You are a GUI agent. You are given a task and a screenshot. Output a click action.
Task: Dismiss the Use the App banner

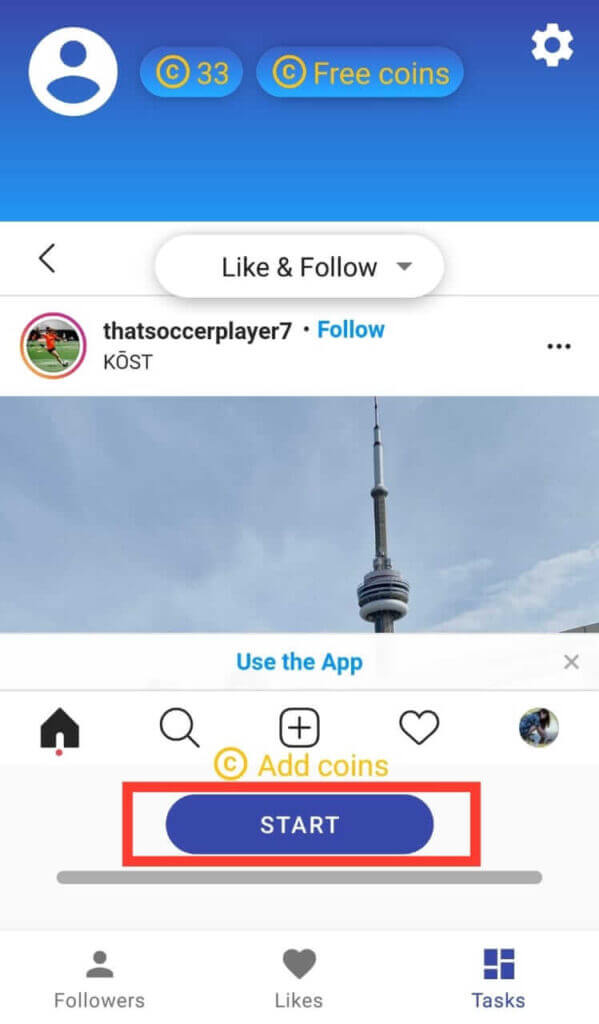coord(572,662)
